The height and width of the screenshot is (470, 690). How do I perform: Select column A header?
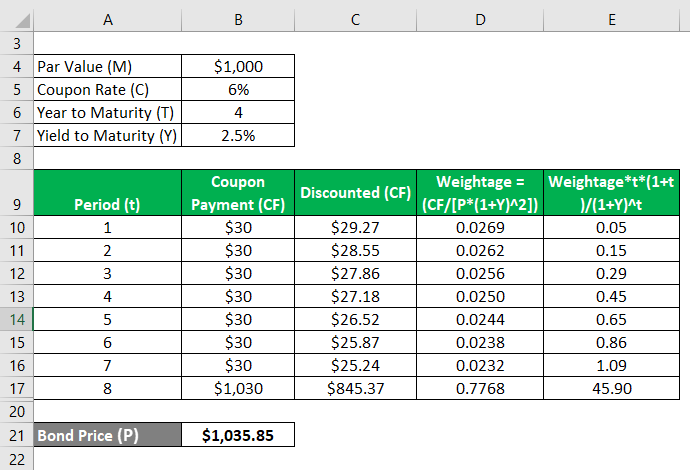pyautogui.click(x=107, y=17)
